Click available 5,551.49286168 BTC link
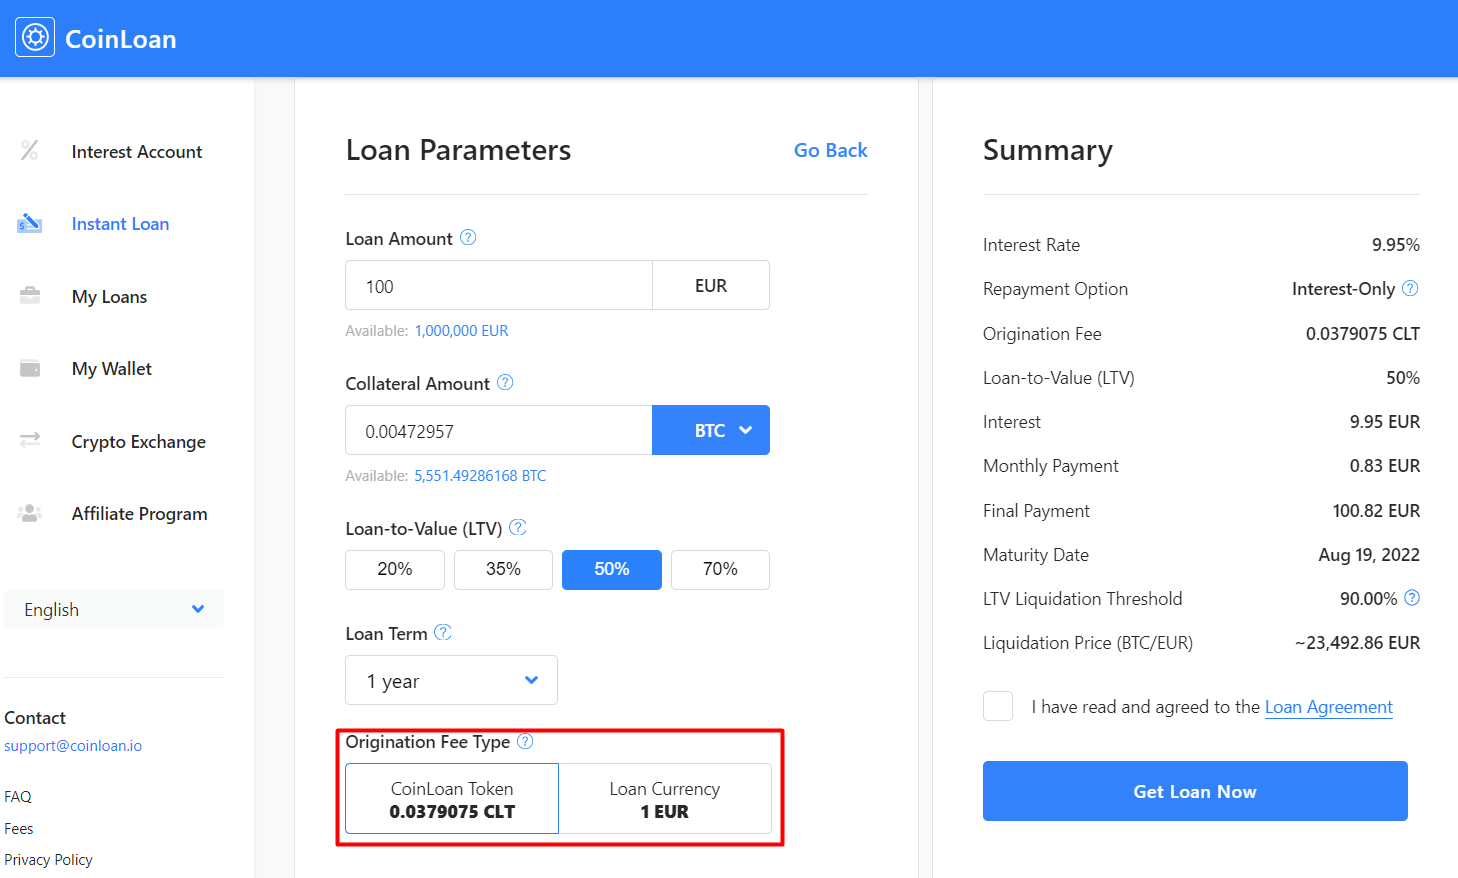Screen dimensions: 1458x878 point(480,476)
